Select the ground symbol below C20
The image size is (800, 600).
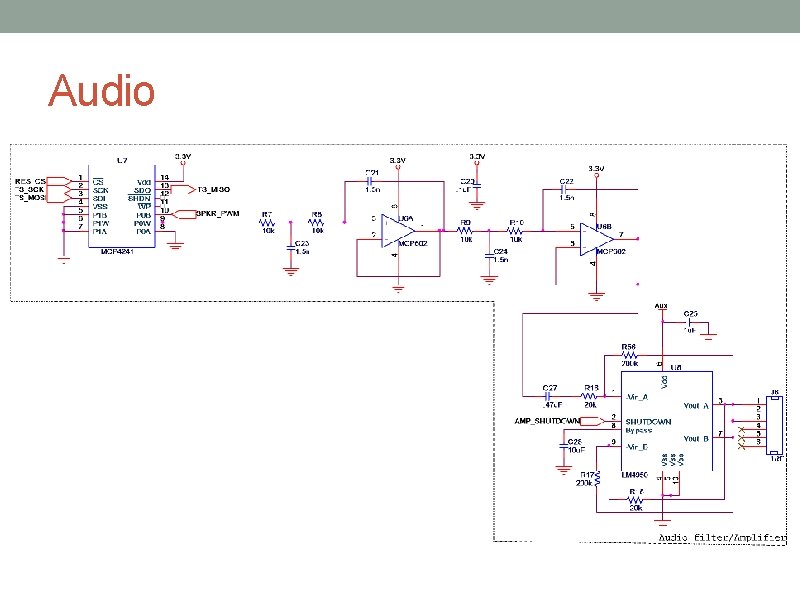(290, 272)
